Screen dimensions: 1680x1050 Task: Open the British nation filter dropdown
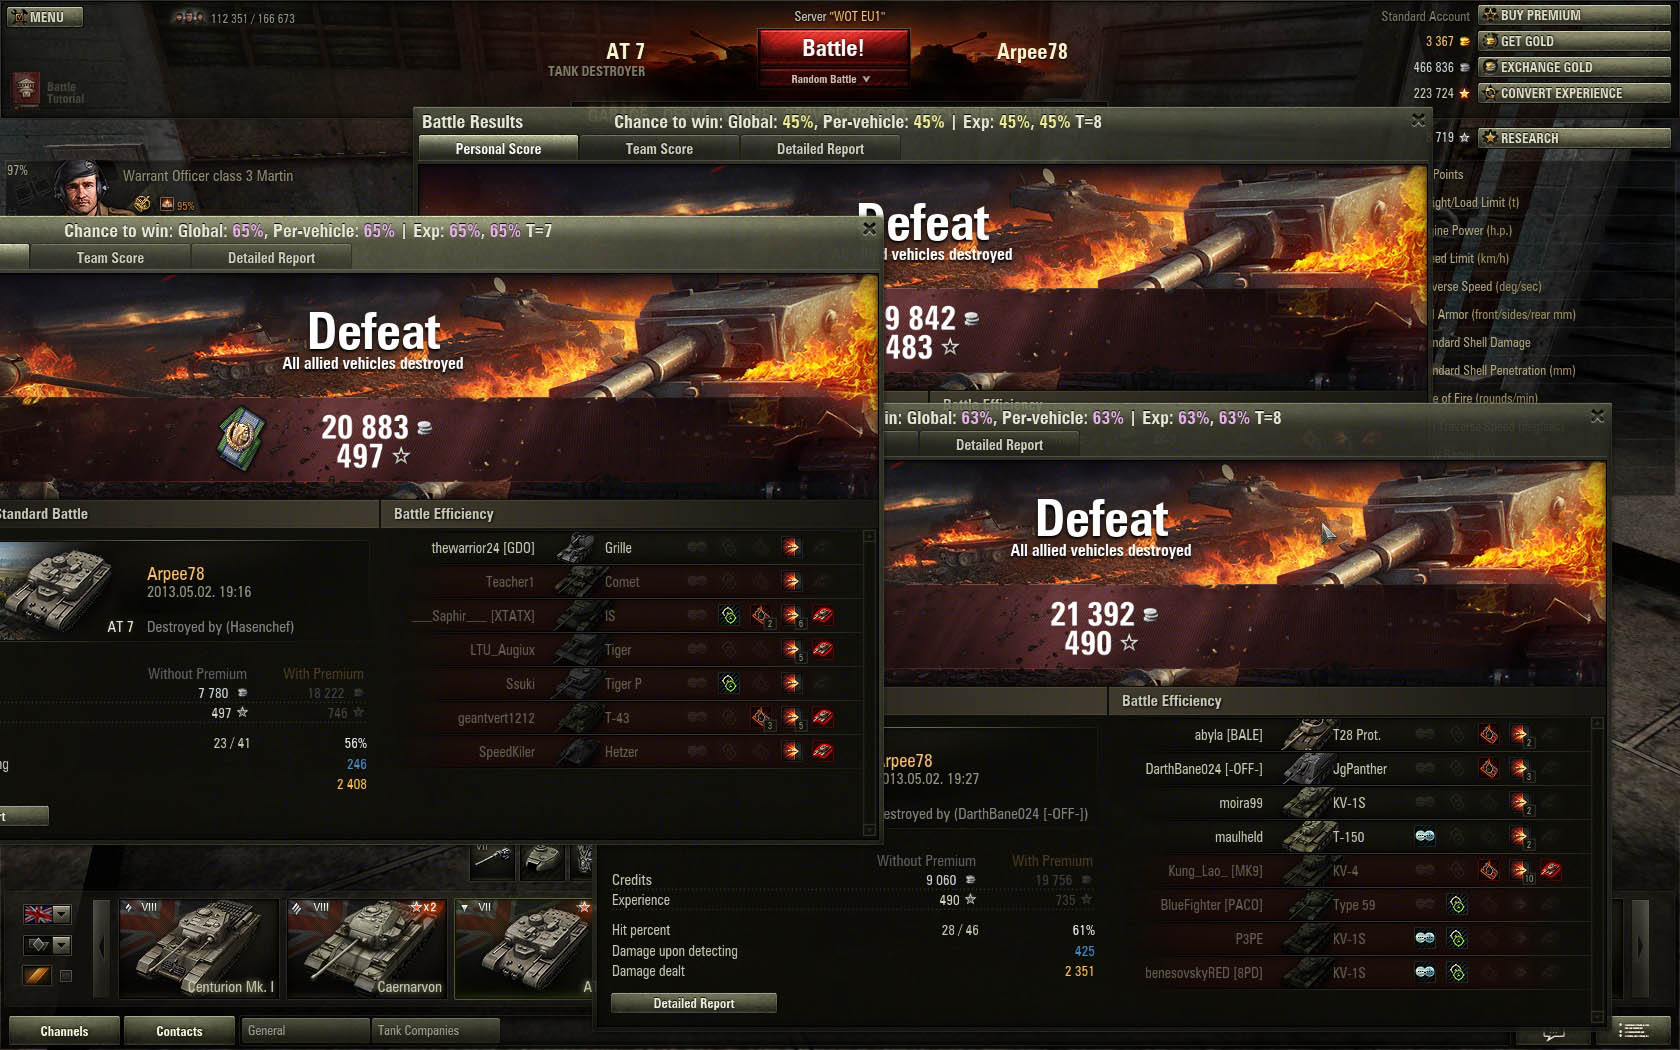click(x=47, y=914)
